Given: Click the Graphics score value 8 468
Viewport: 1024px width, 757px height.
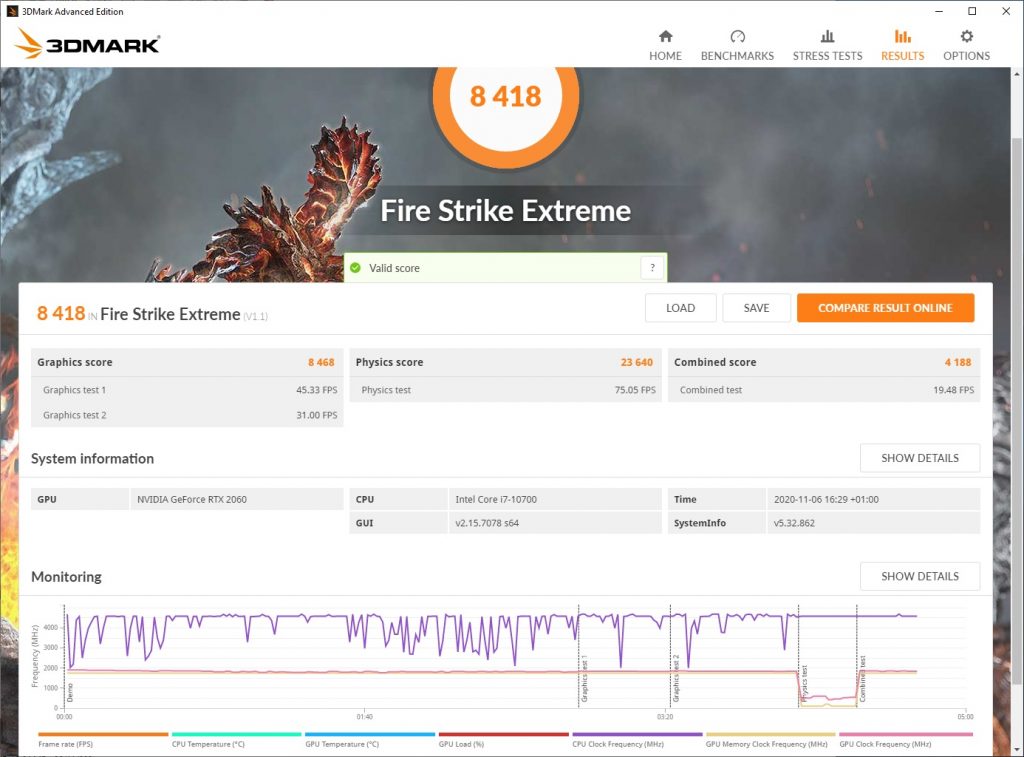Looking at the screenshot, I should [x=321, y=362].
